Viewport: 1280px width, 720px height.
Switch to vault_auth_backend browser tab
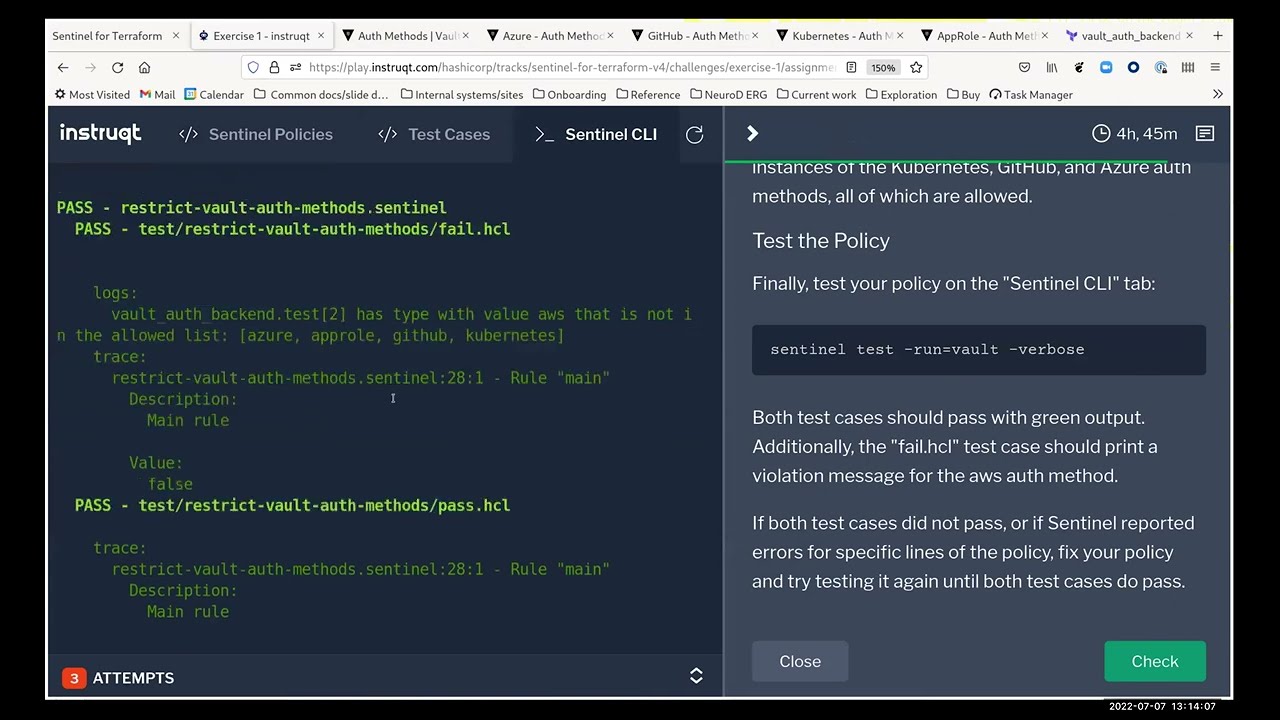(x=1122, y=35)
